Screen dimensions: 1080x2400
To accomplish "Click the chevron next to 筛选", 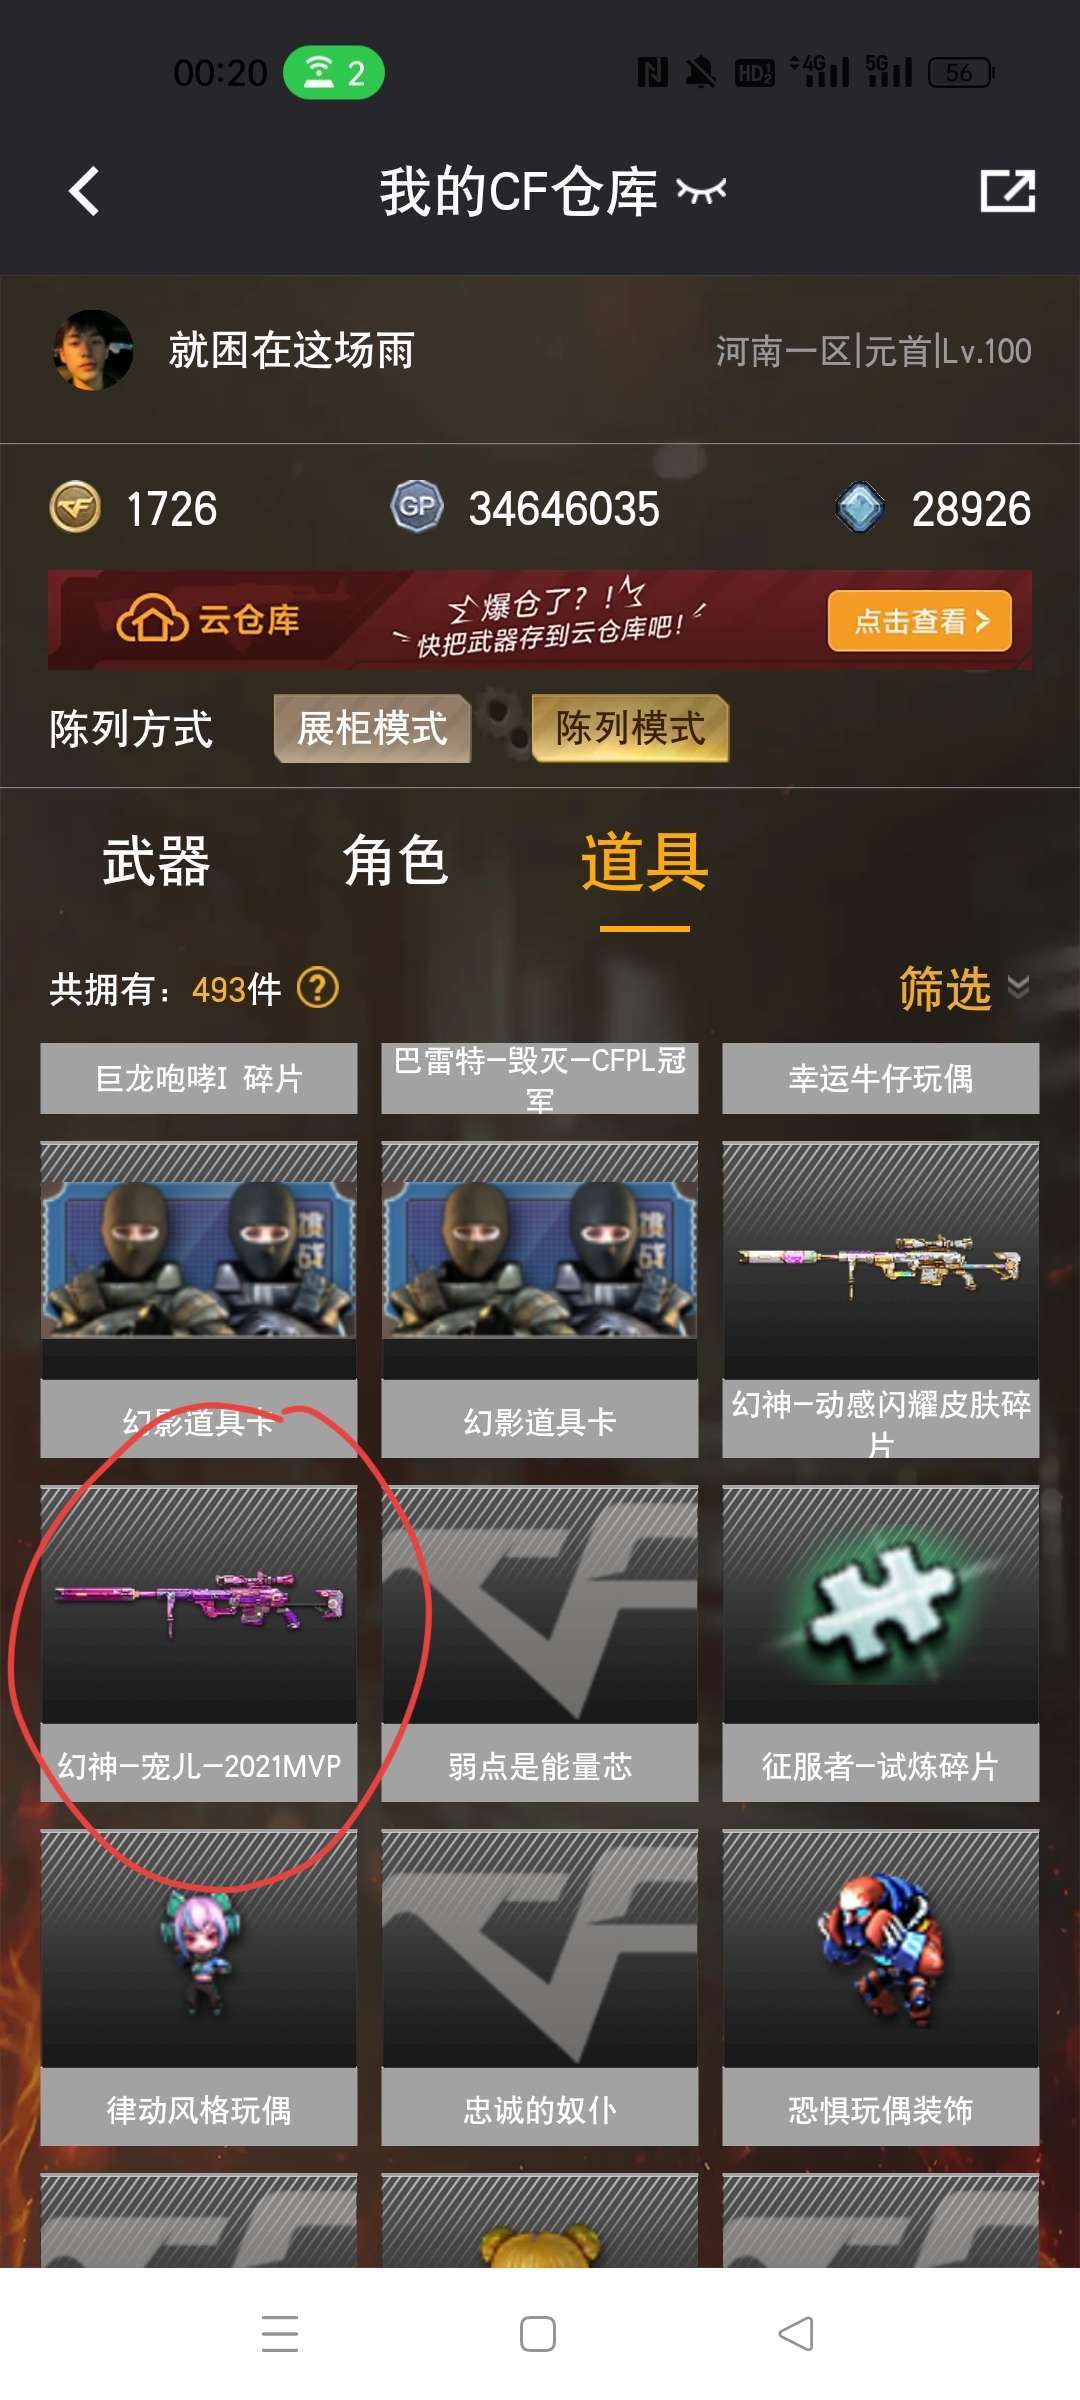I will (x=1018, y=988).
